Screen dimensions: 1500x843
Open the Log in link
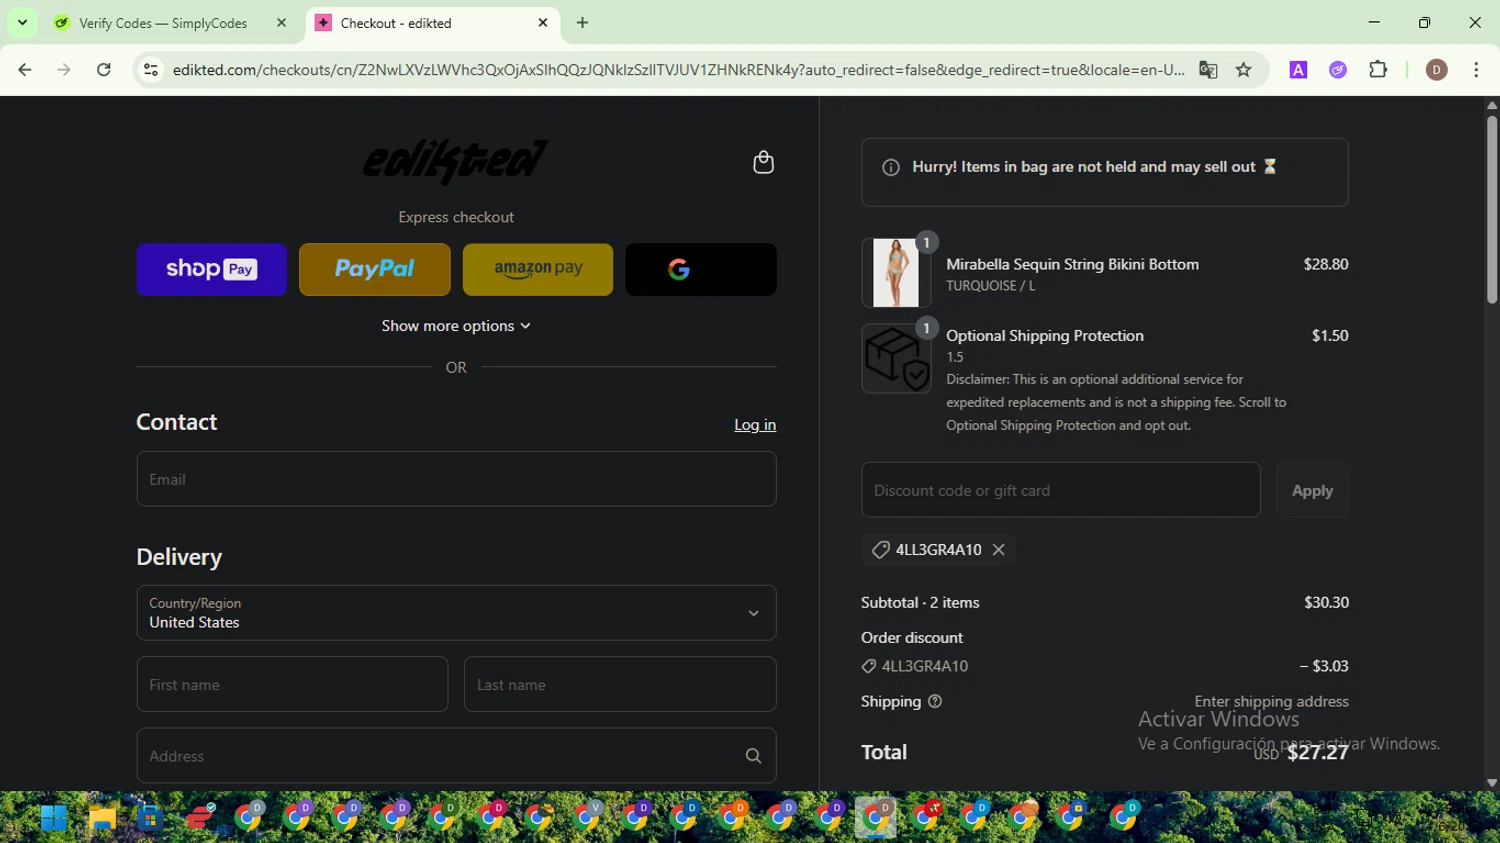[x=755, y=425]
